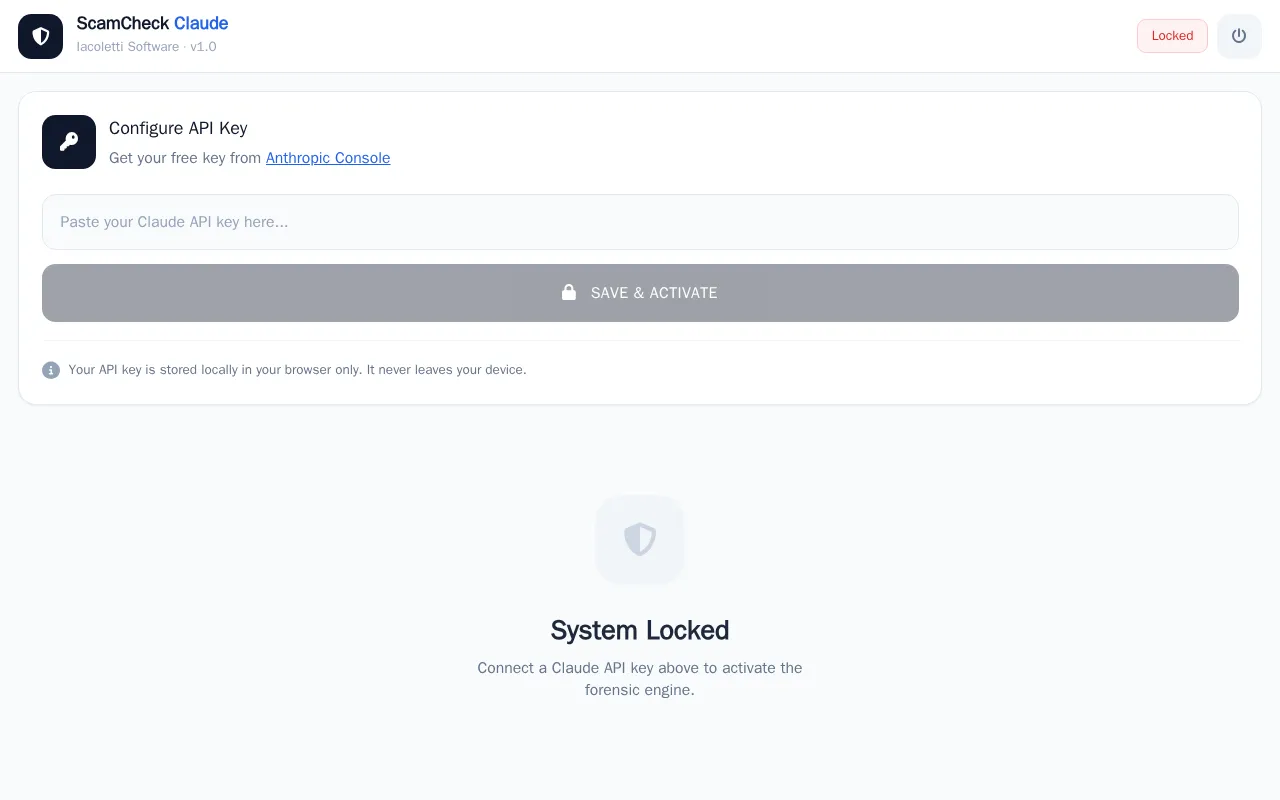Click the key icon beside Configure API Key

[x=69, y=142]
